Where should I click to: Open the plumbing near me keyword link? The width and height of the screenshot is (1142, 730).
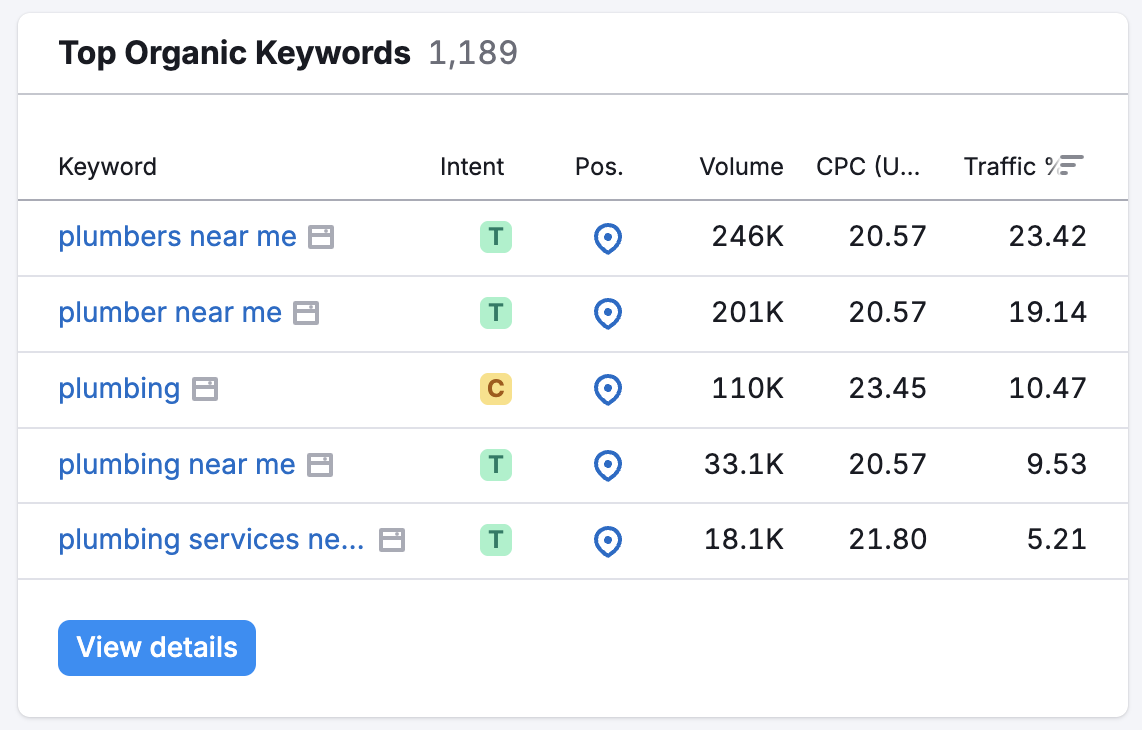177,465
